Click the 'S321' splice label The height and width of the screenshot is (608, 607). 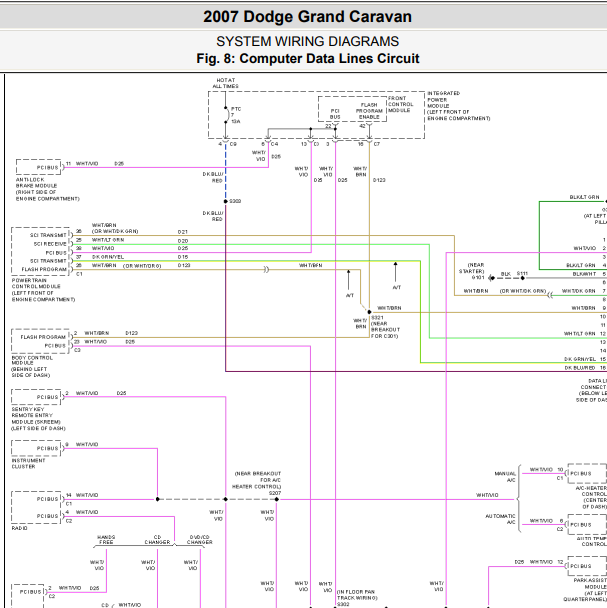pos(377,318)
